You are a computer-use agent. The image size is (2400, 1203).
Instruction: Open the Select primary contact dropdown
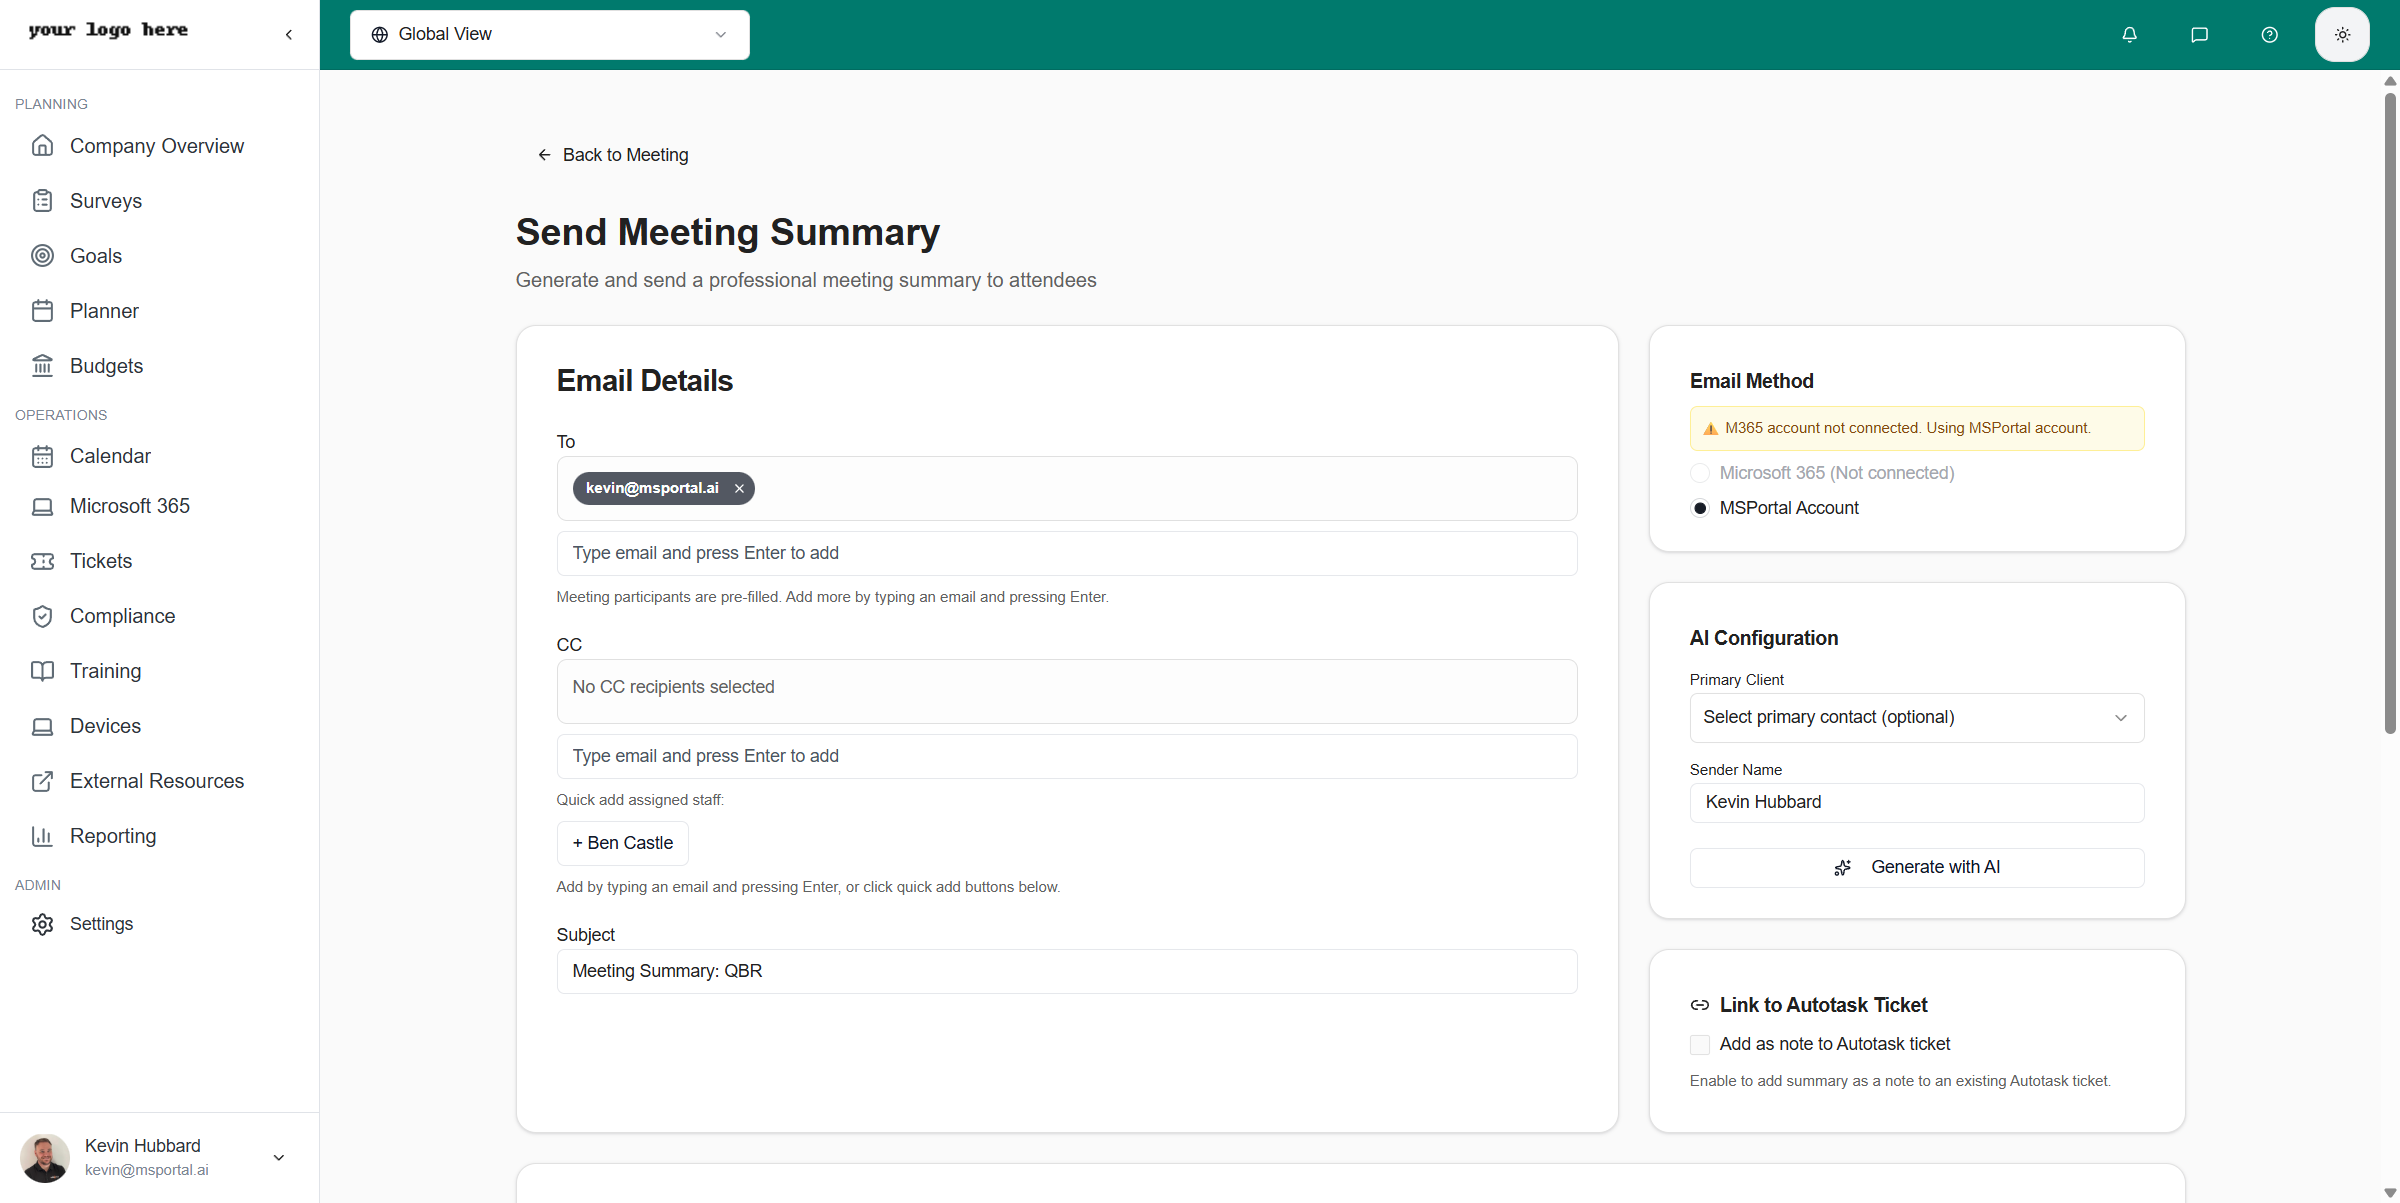tap(1915, 717)
